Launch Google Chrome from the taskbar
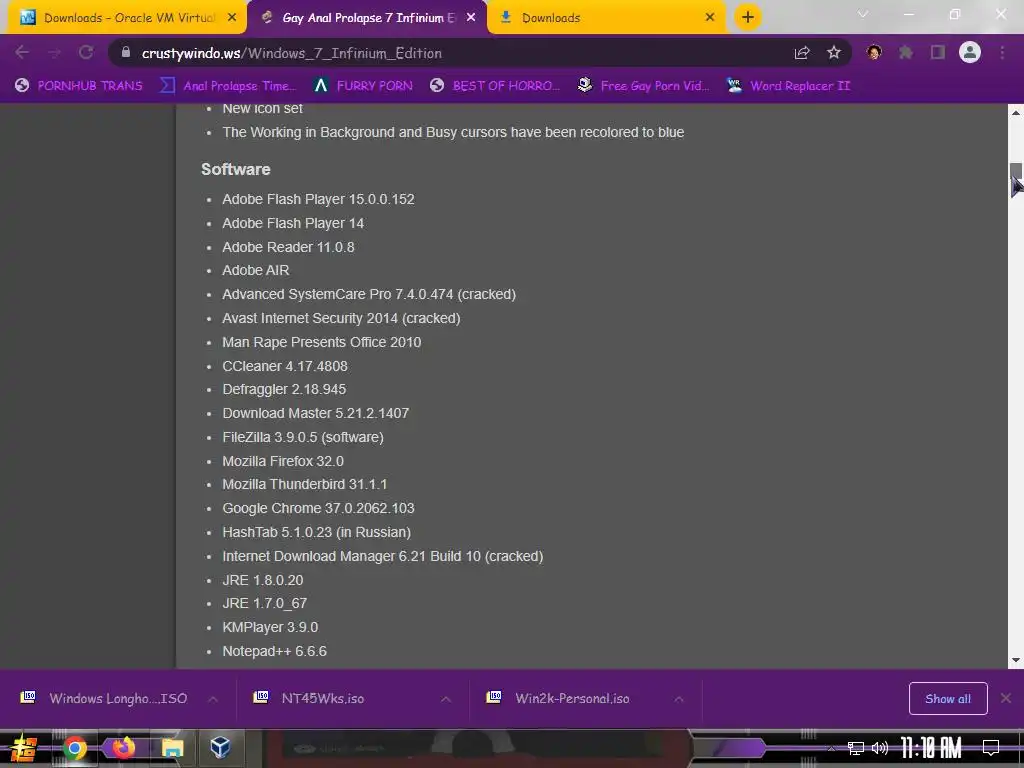This screenshot has width=1024, height=768. coord(74,748)
